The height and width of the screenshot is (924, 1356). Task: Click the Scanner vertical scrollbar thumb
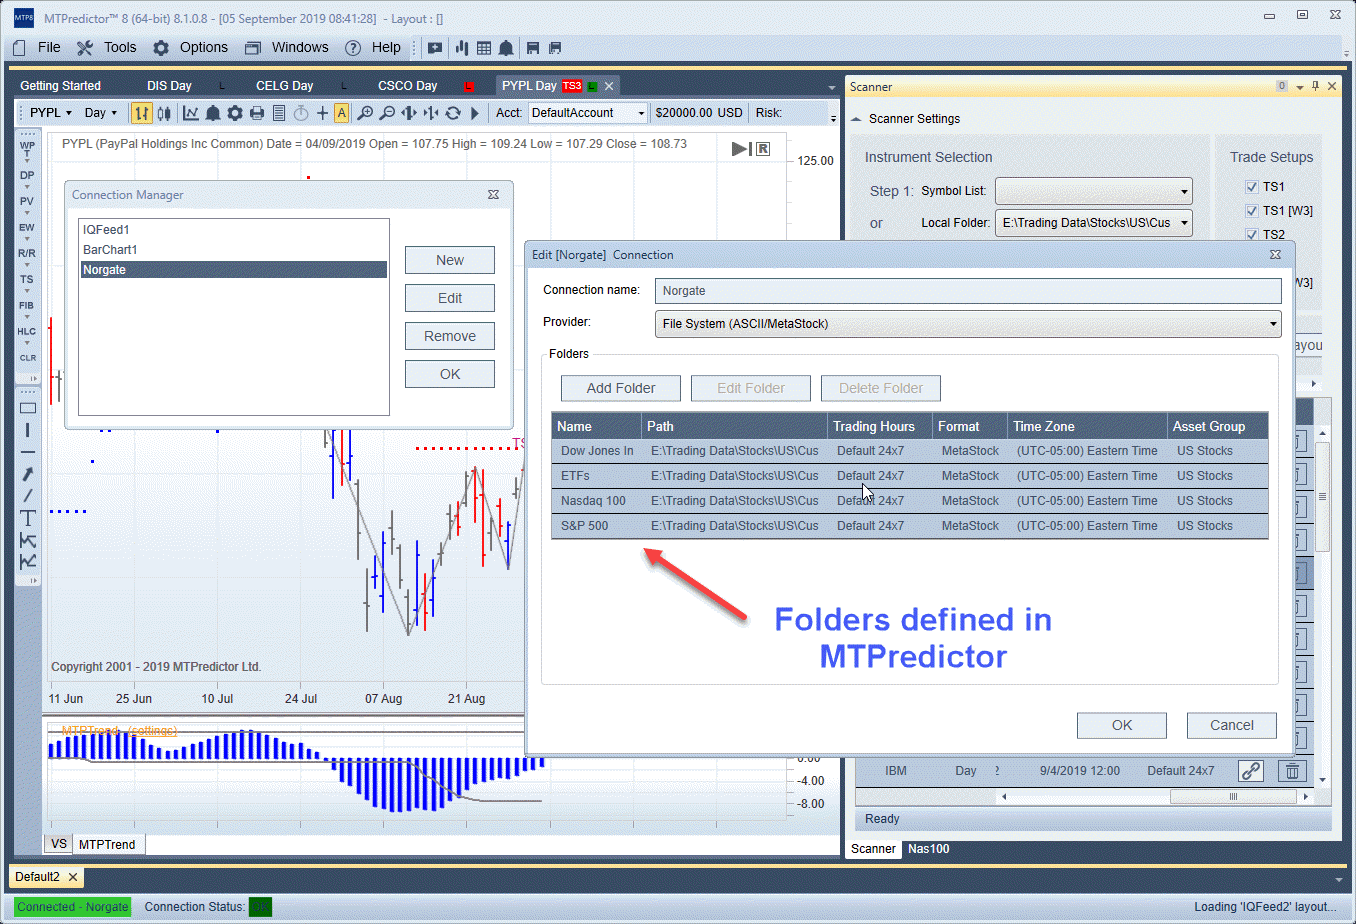pyautogui.click(x=1322, y=496)
